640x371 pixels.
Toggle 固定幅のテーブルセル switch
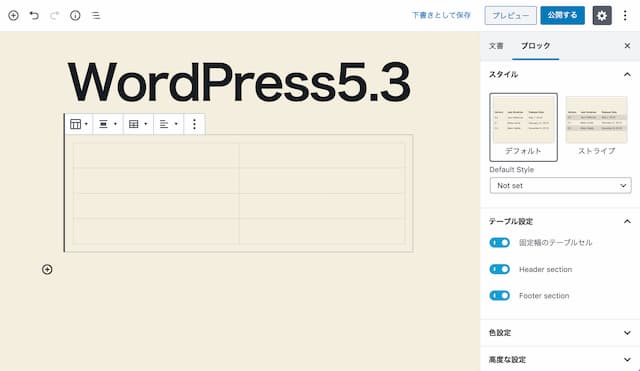pos(500,243)
